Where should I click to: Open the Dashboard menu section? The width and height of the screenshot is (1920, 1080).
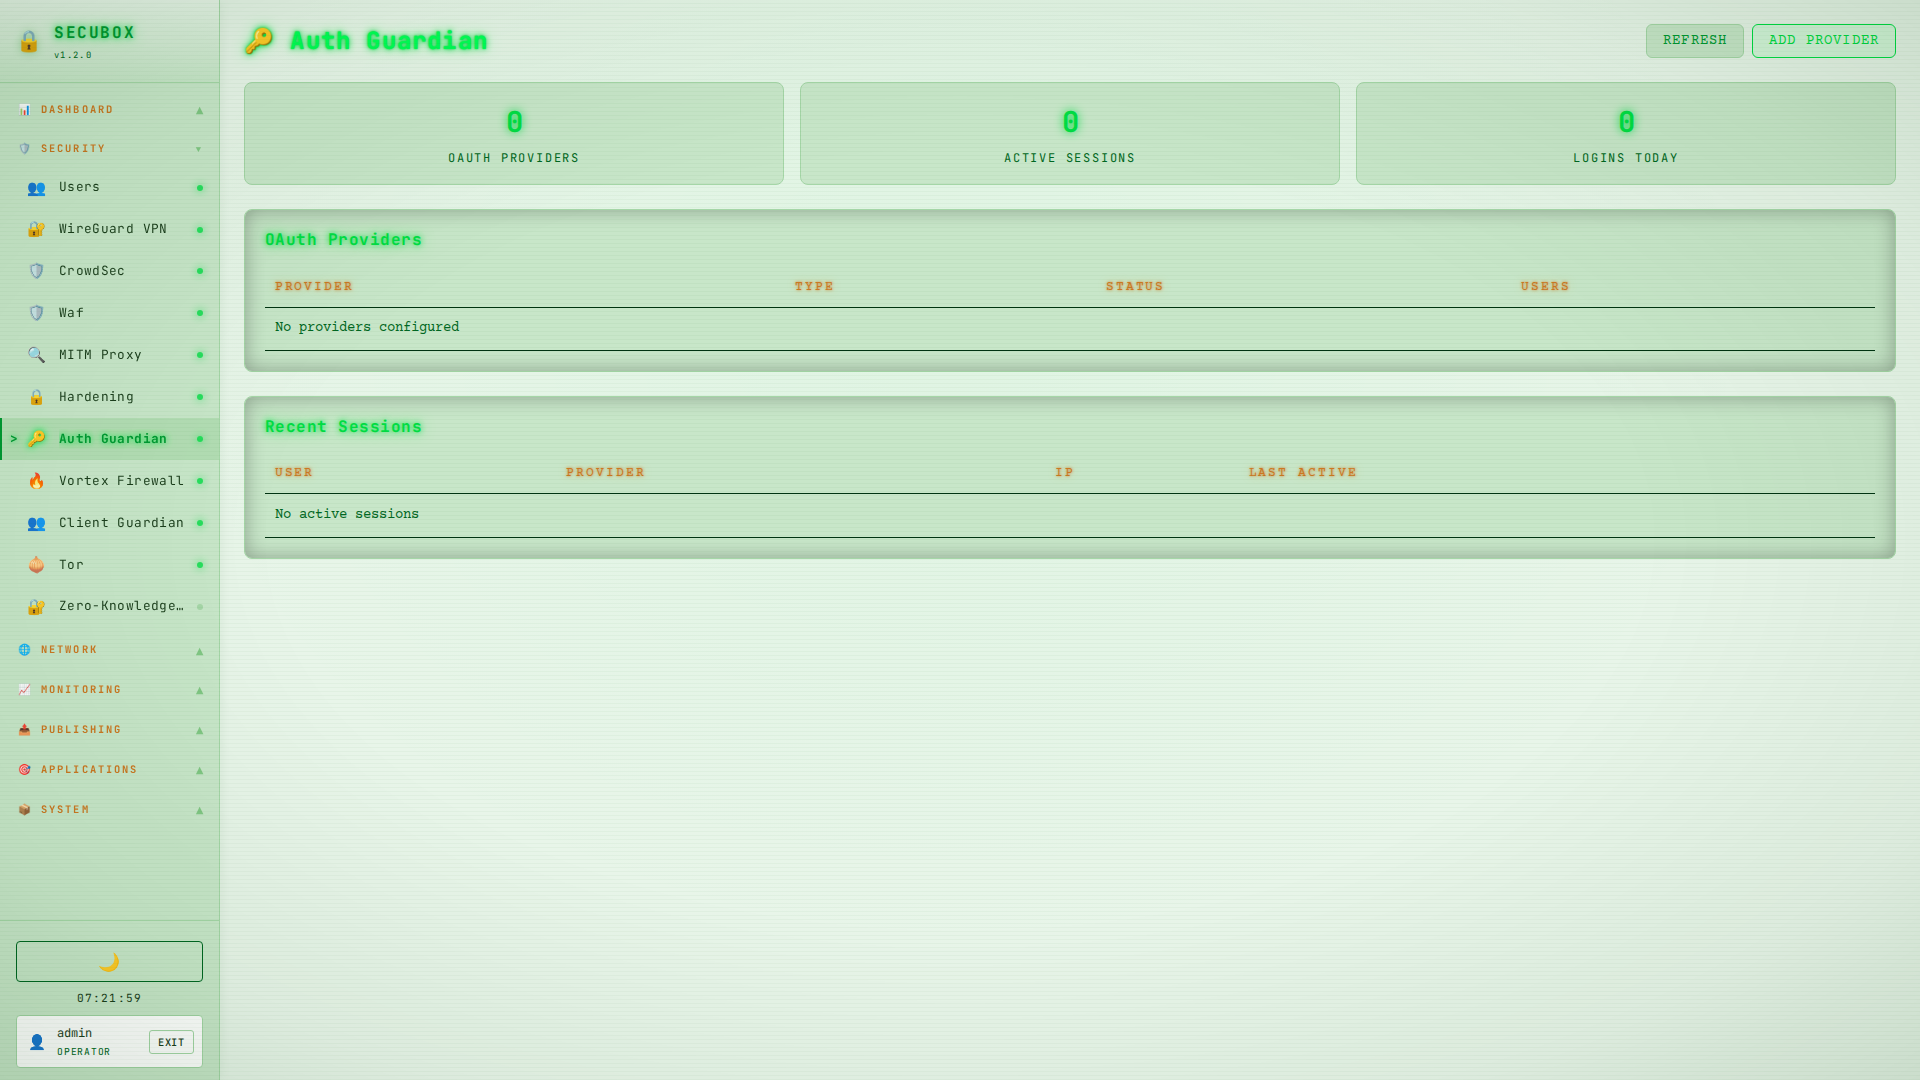pyautogui.click(x=77, y=110)
